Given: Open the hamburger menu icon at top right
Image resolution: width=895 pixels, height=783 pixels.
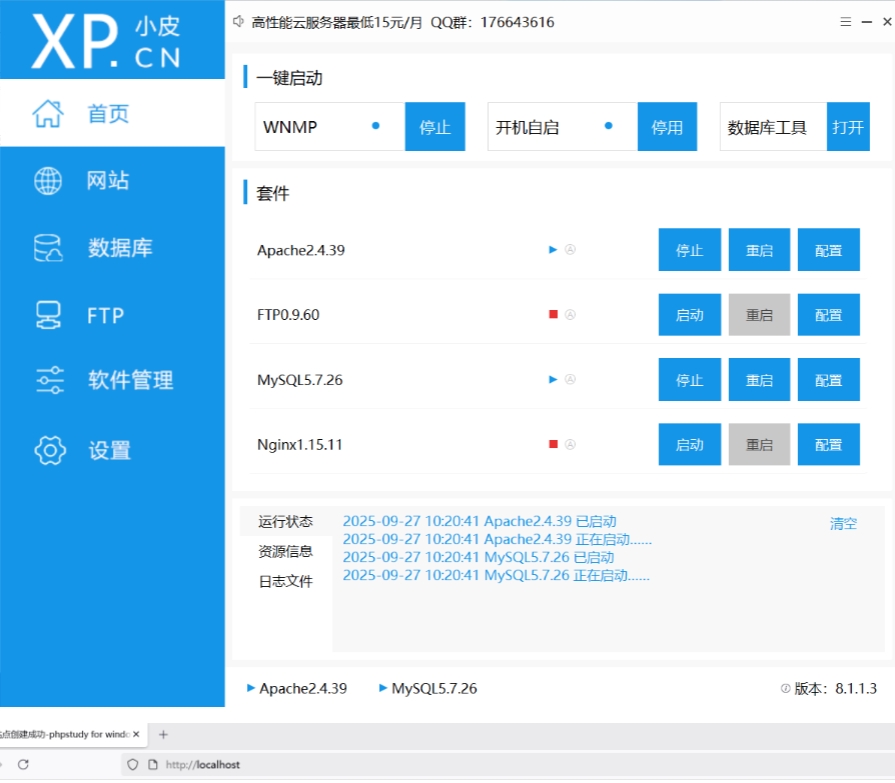Looking at the screenshot, I should pyautogui.click(x=845, y=22).
